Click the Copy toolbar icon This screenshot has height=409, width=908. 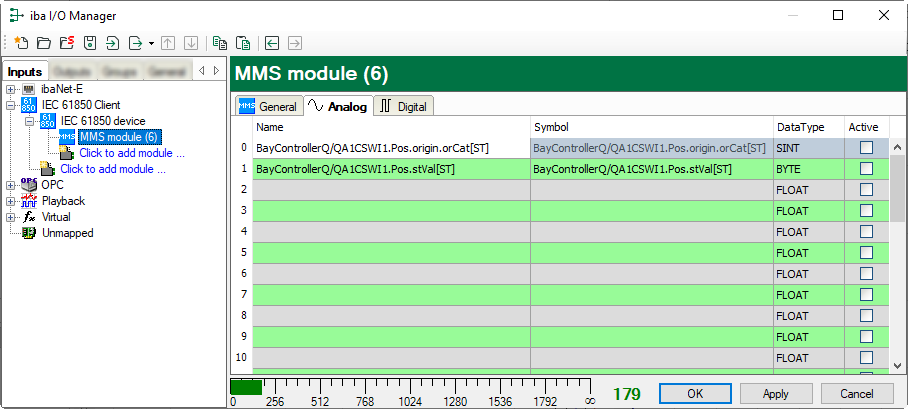(x=219, y=43)
